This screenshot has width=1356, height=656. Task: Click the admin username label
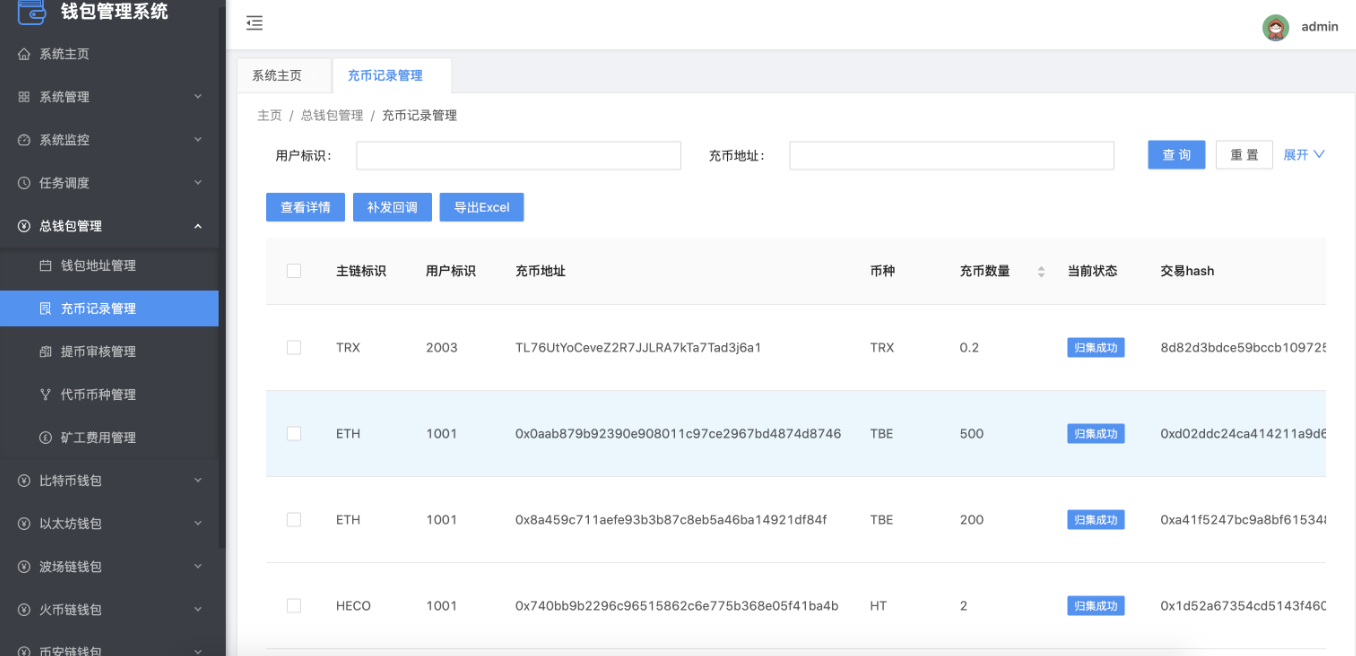pyautogui.click(x=1319, y=27)
